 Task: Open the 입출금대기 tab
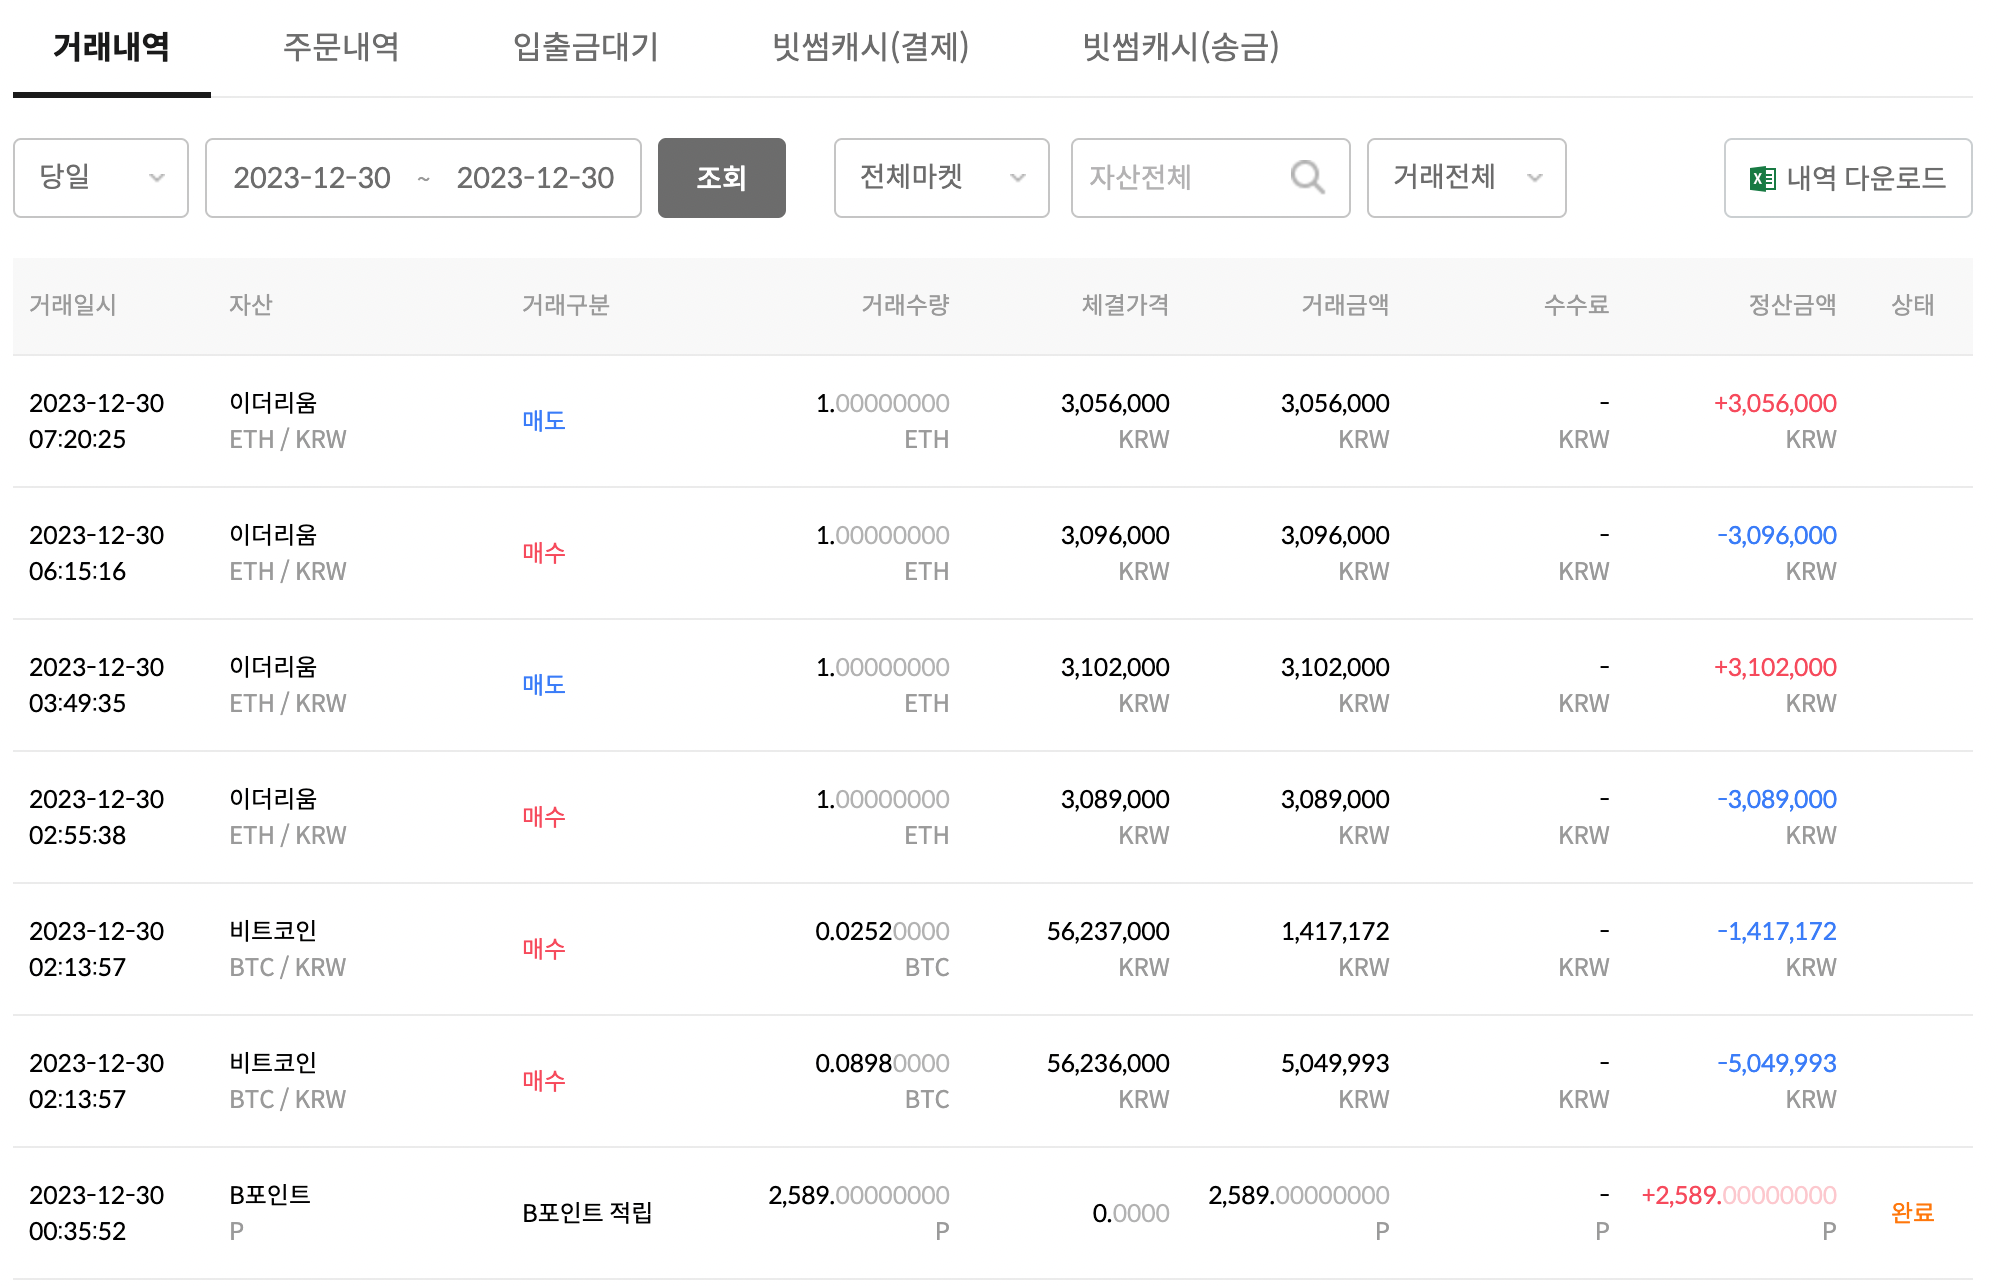coord(585,47)
